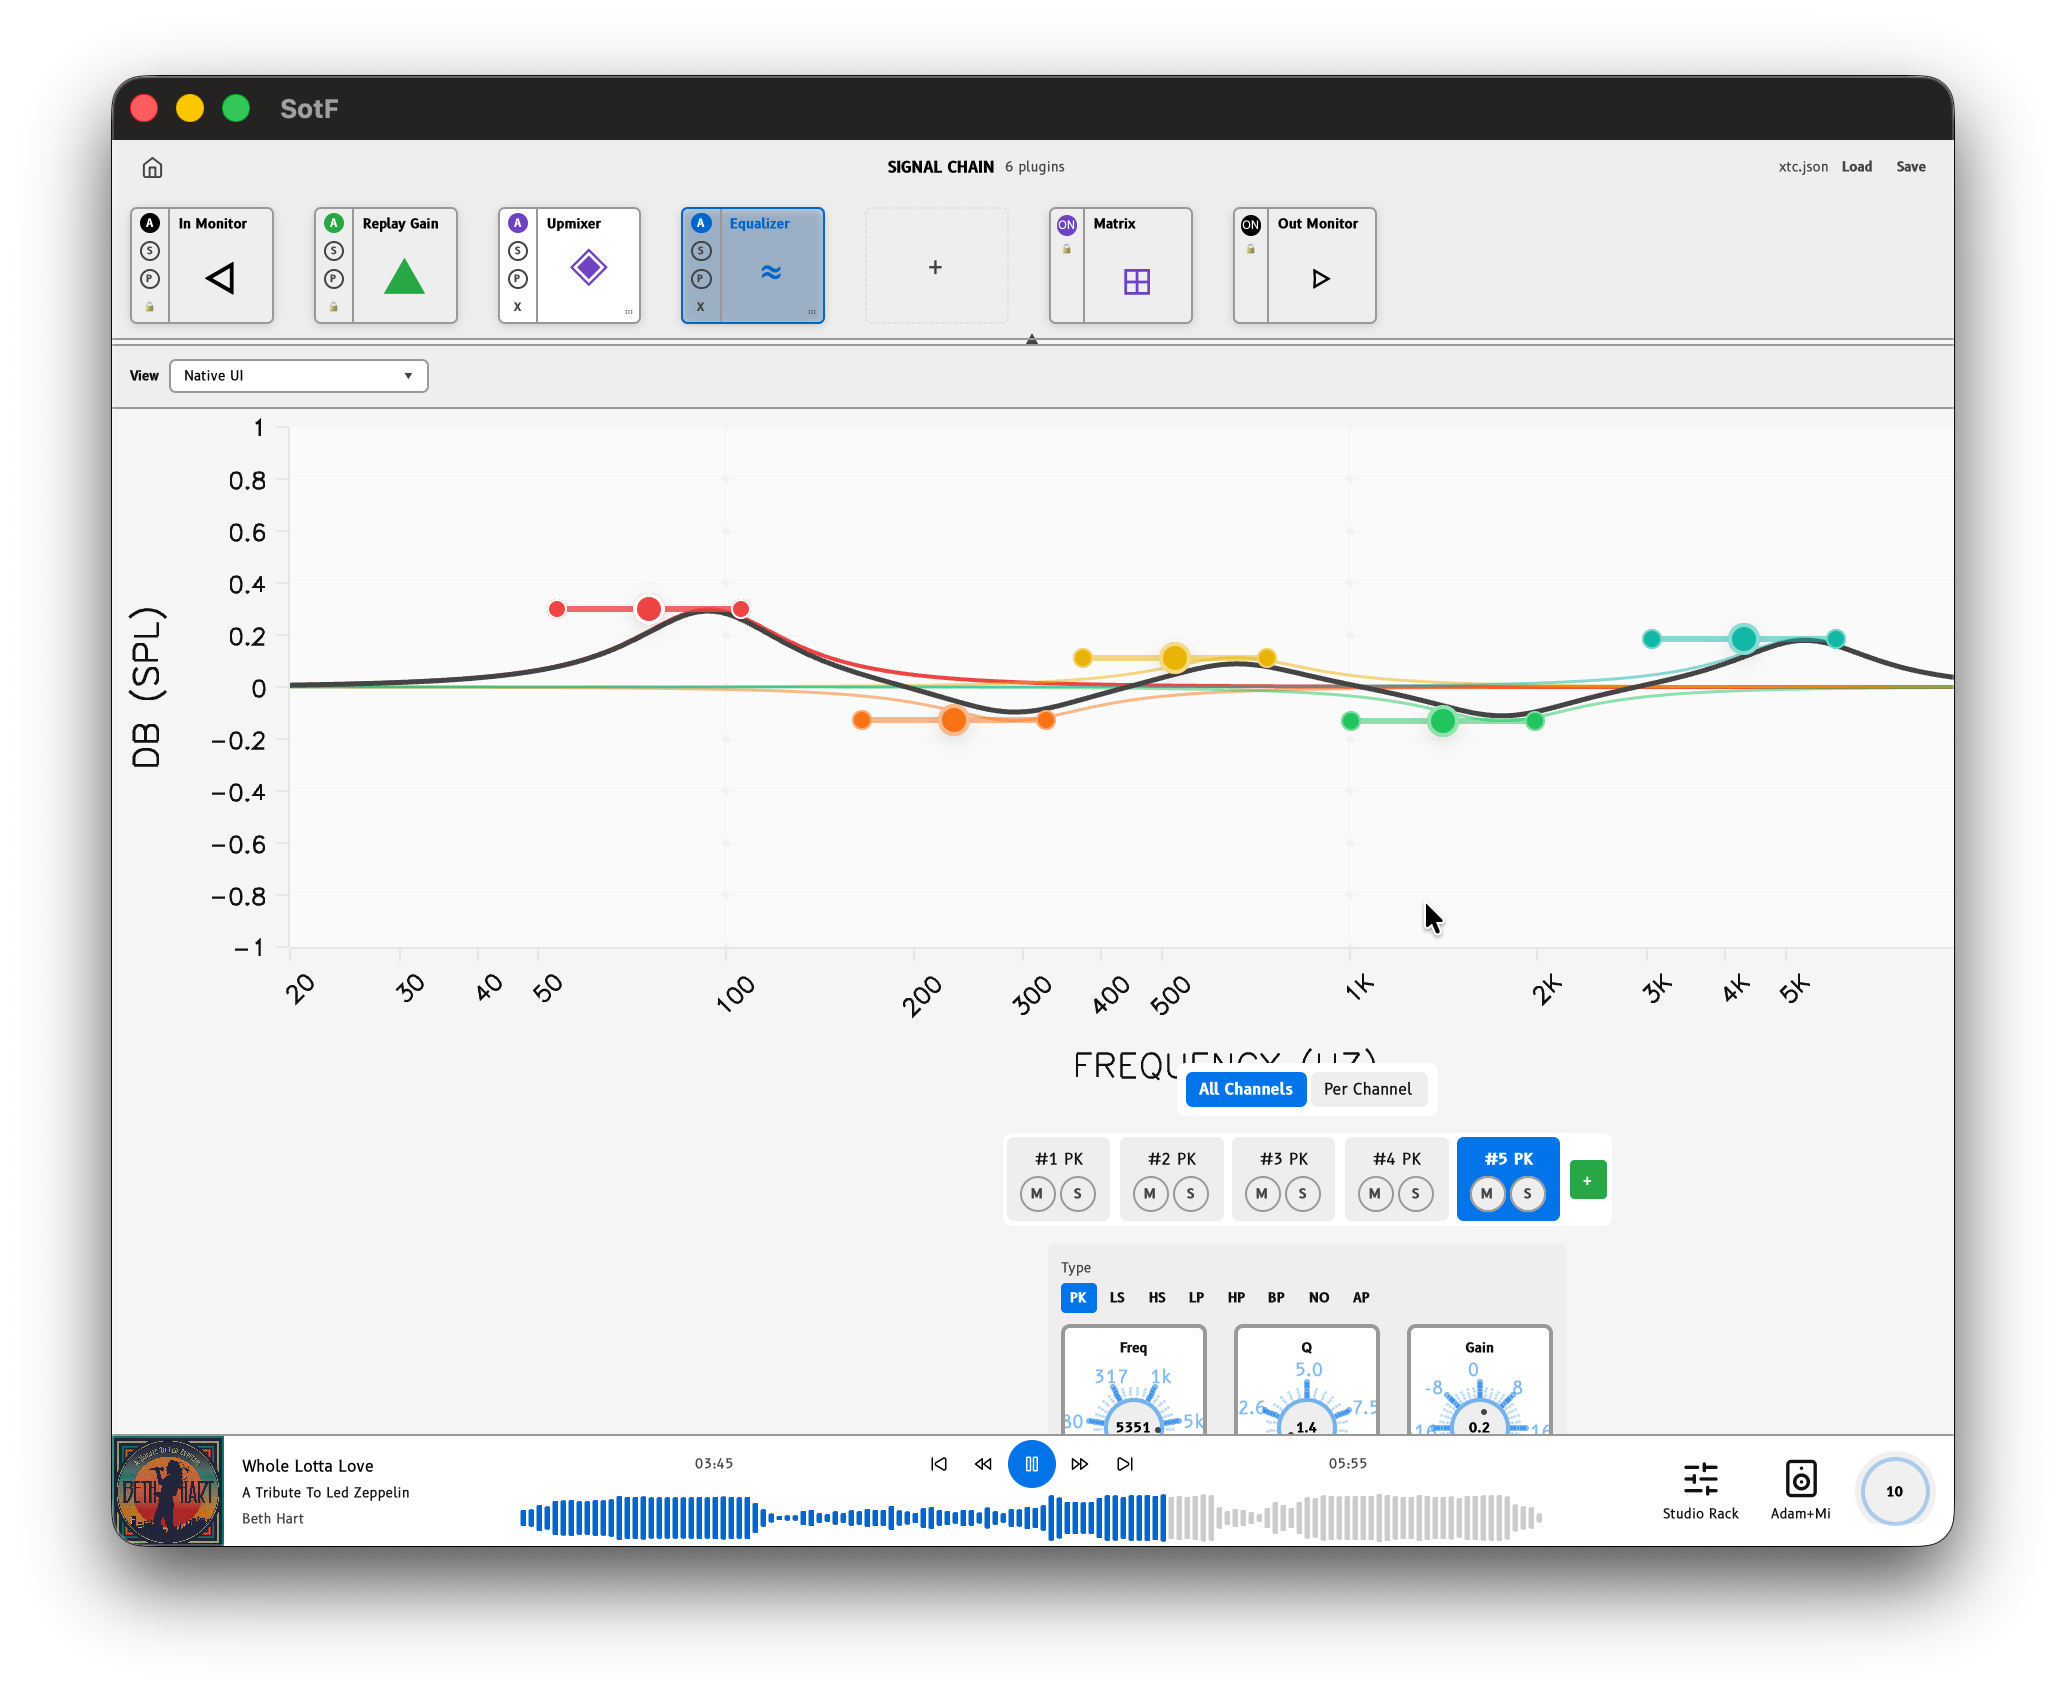This screenshot has height=1694, width=2066.
Task: Toggle Out Monitor ON button
Action: (1251, 224)
